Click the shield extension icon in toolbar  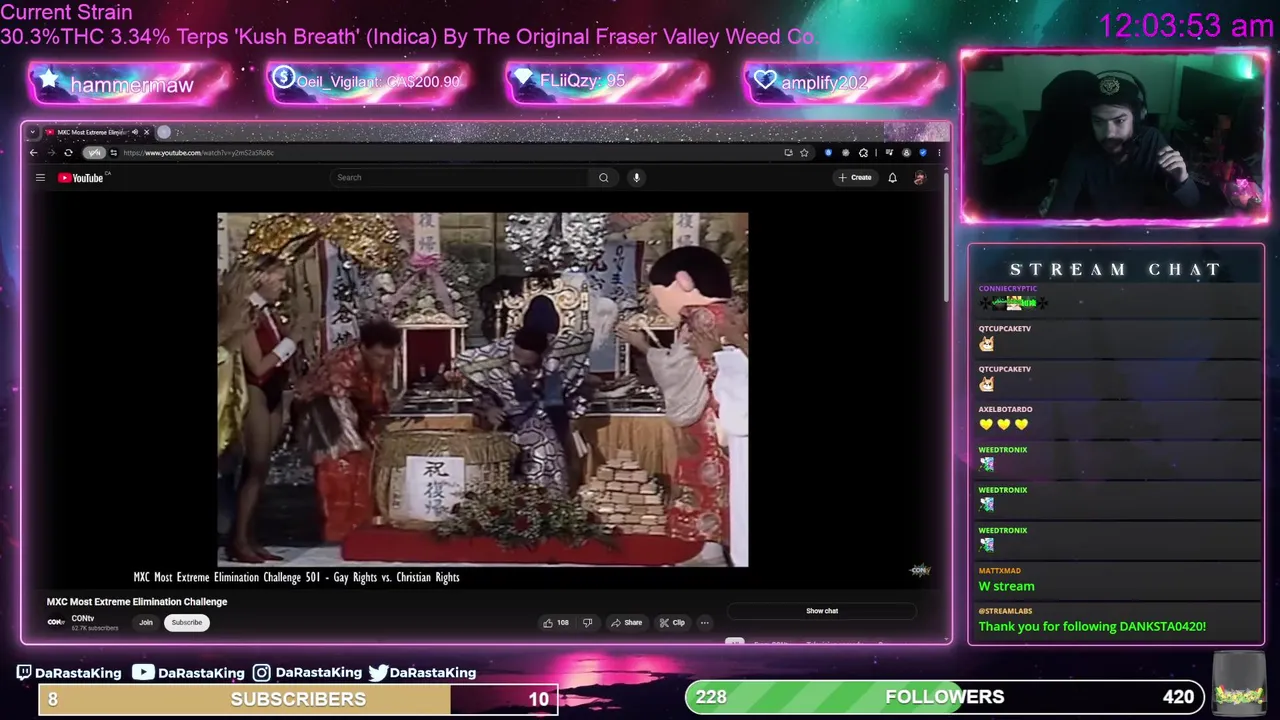click(828, 153)
